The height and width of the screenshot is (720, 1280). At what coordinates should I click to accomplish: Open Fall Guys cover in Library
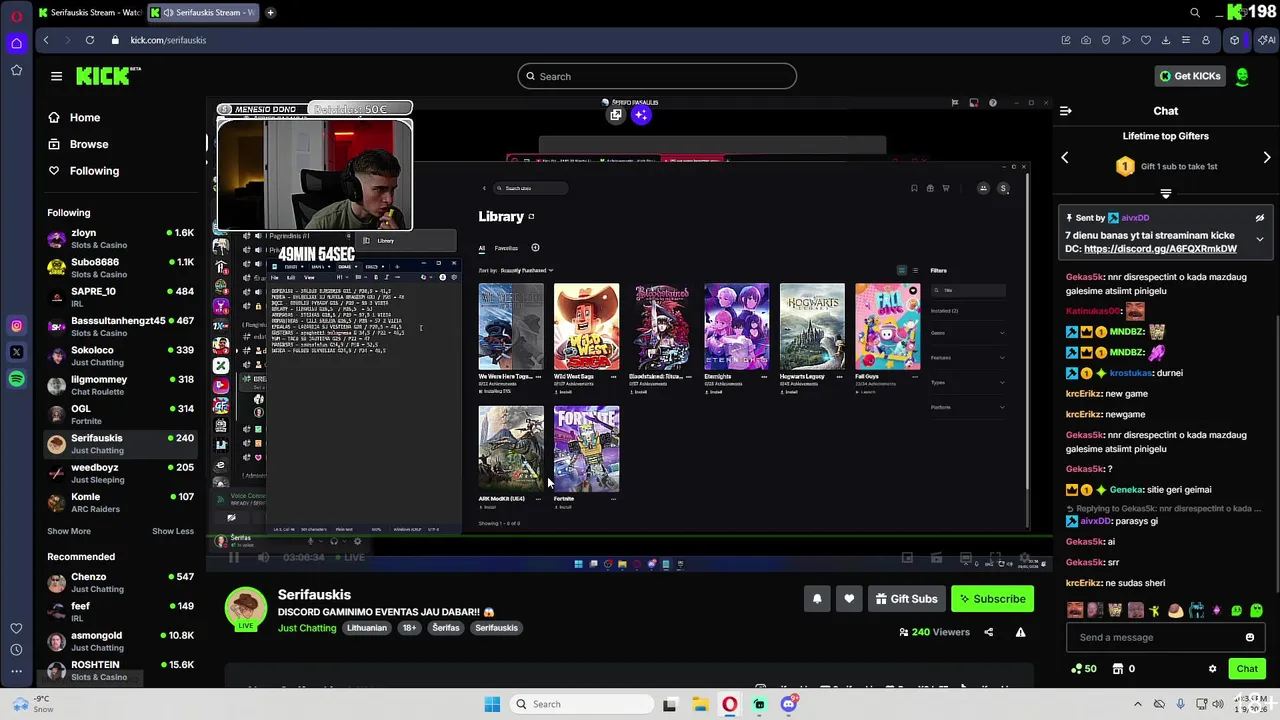[887, 327]
